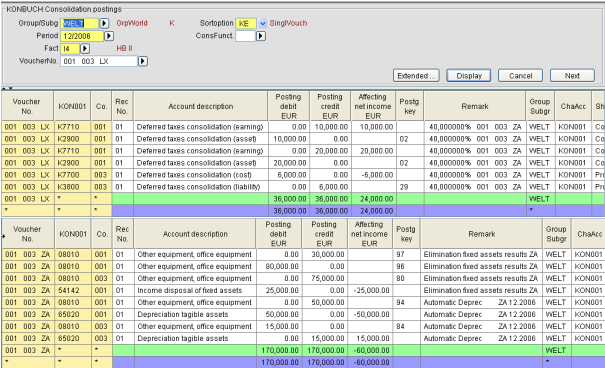
Task: Click posting key 84 cell
Action: pos(406,326)
